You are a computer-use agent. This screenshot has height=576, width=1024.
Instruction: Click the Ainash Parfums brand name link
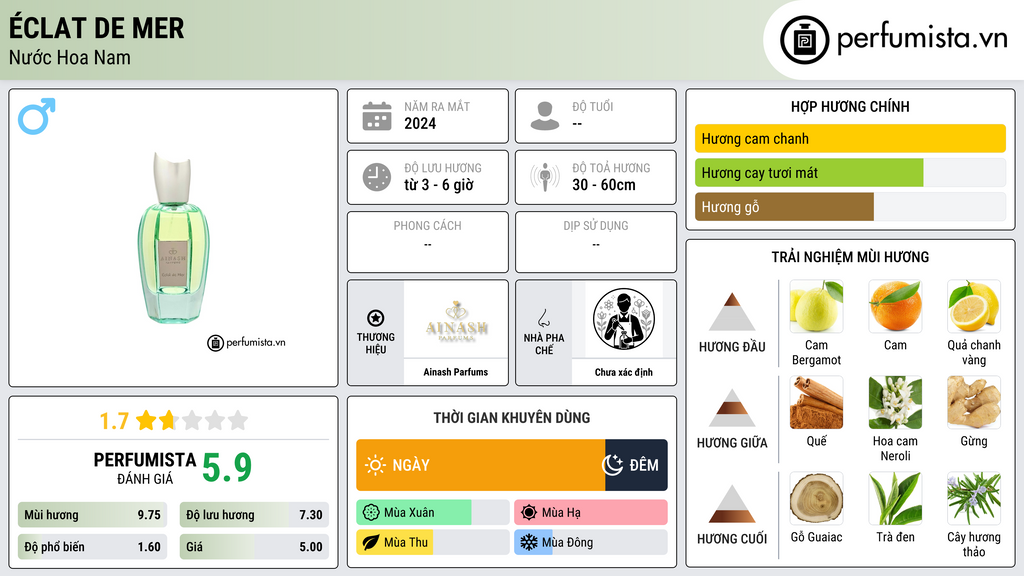click(x=456, y=372)
